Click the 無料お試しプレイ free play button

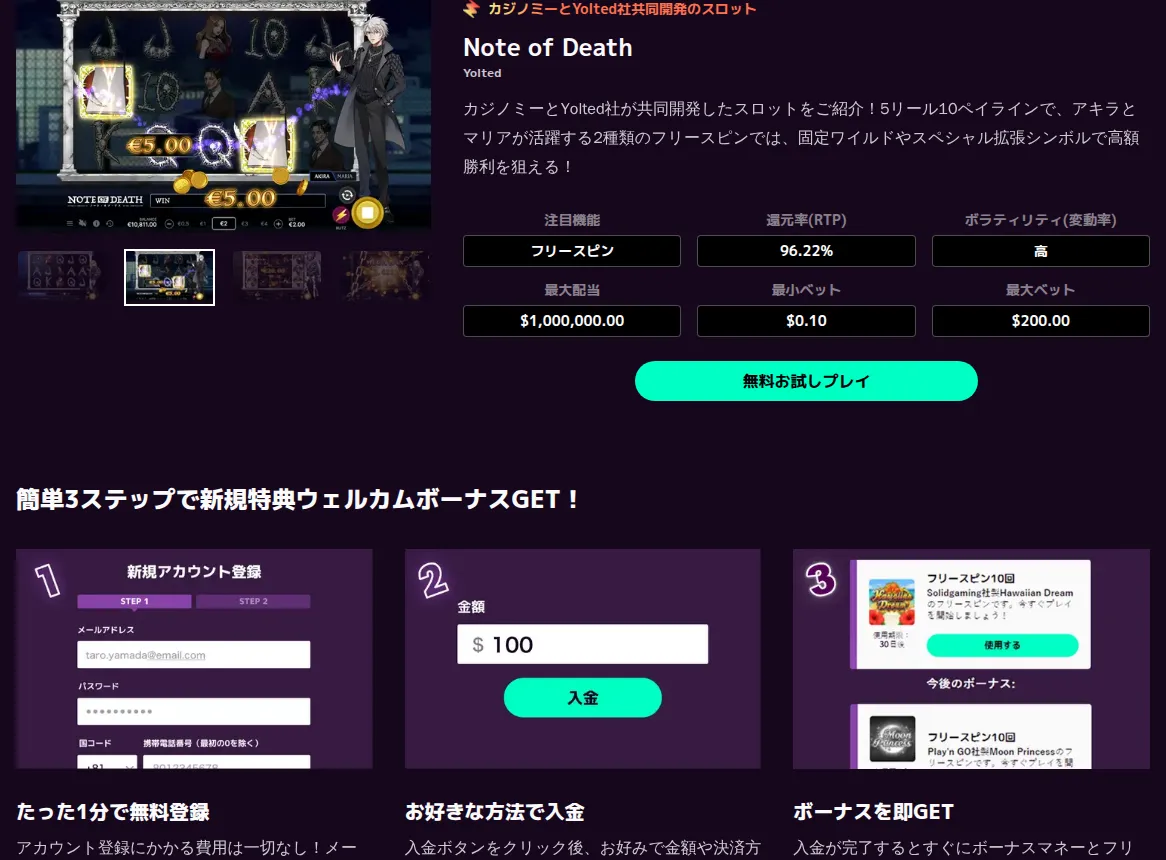[x=806, y=381]
